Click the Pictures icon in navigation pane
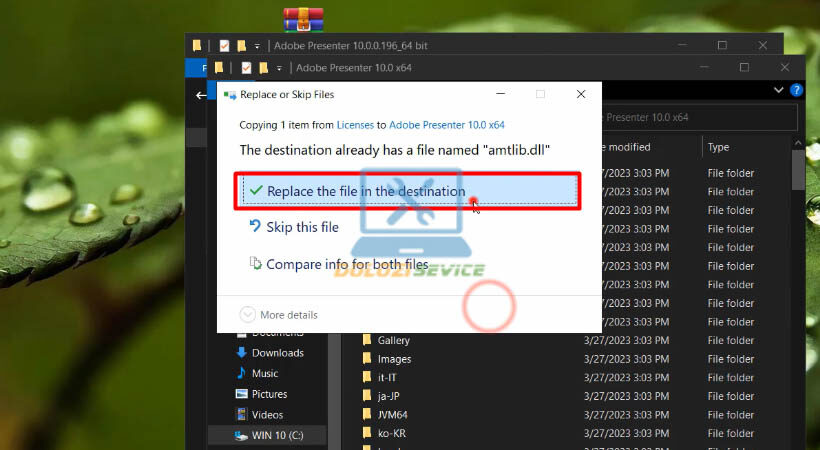Screen dimensions: 820x450 pyautogui.click(x=242, y=393)
